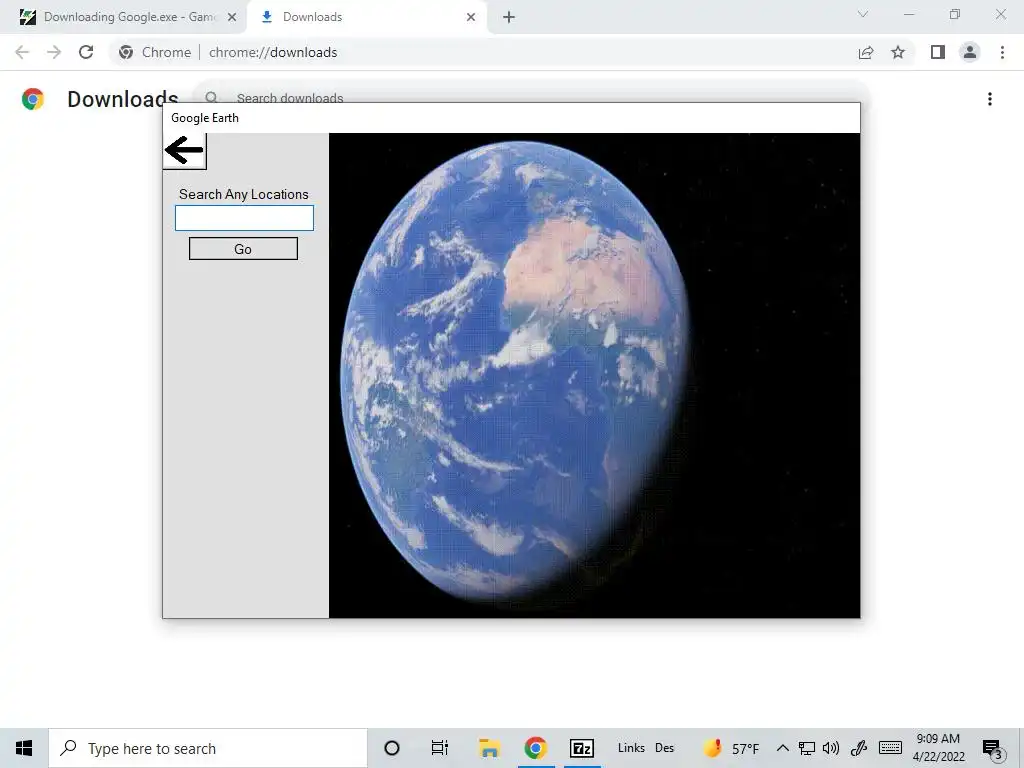
Task: Click the back arrow in Google Earth window
Action: 185,151
